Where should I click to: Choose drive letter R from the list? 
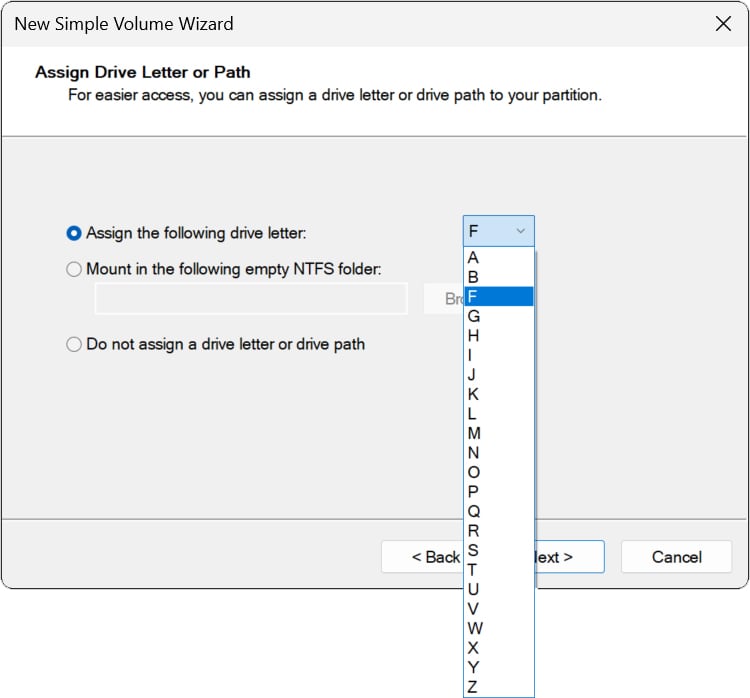(498, 530)
